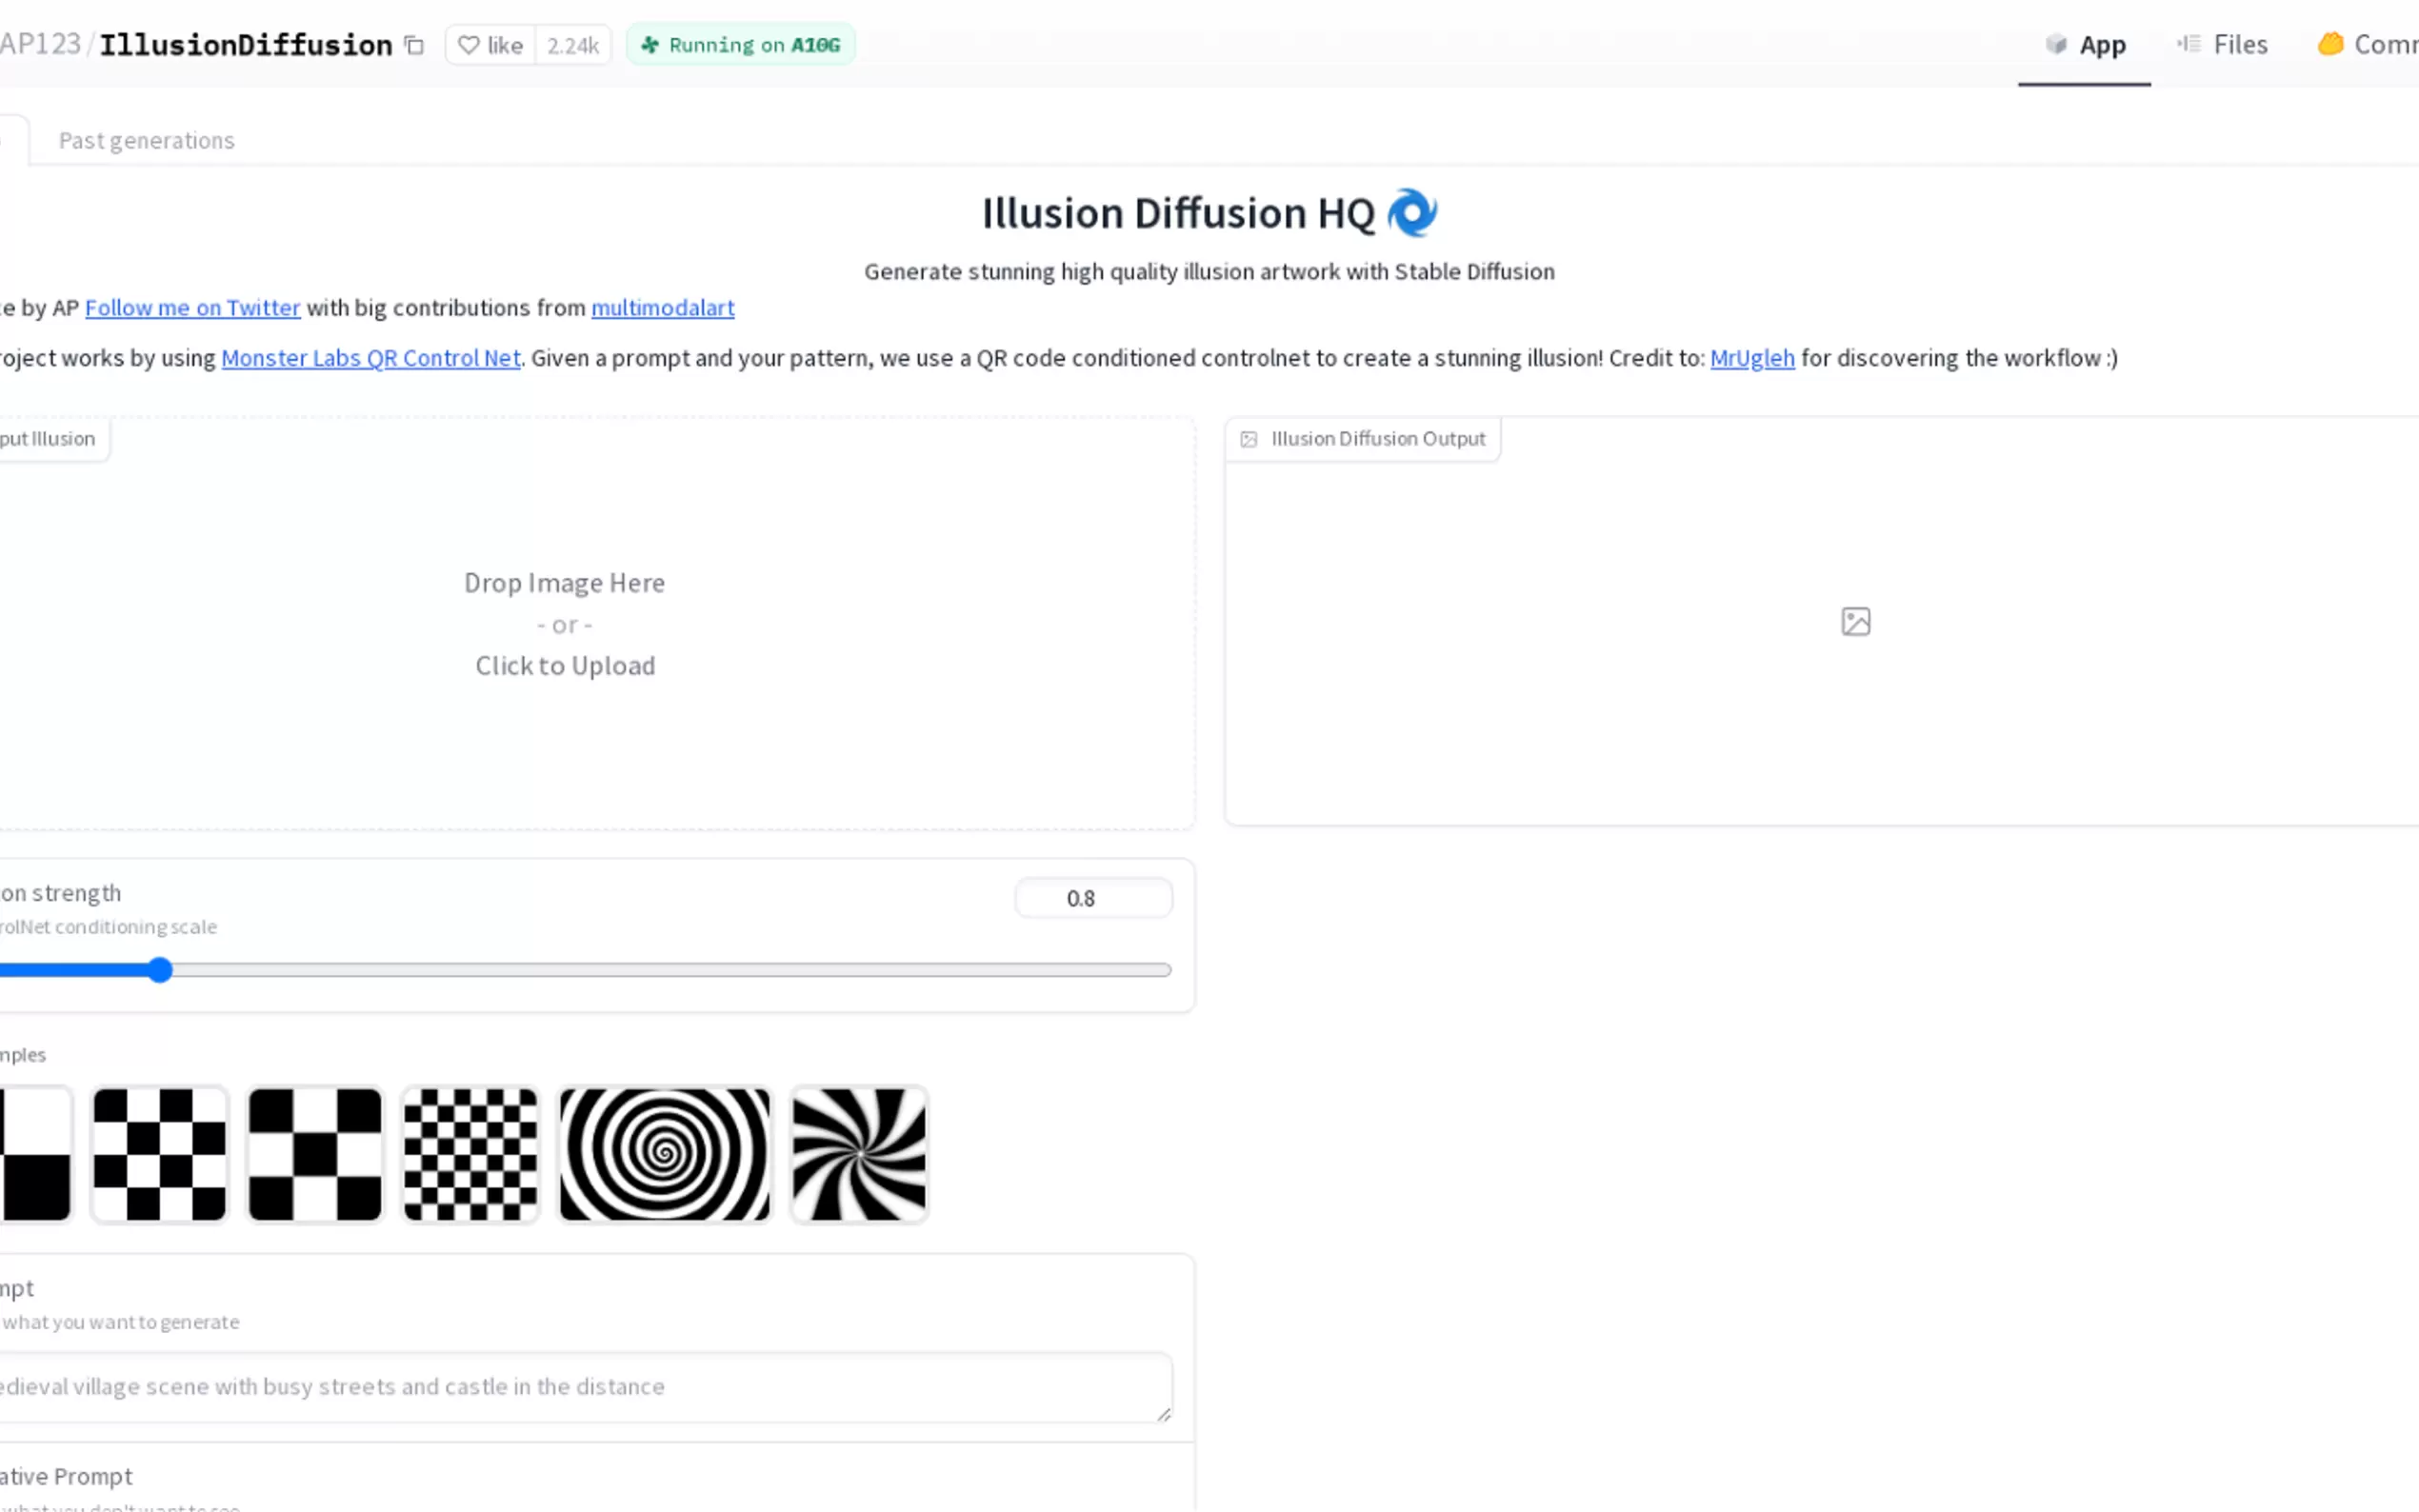Click the heart like icon
This screenshot has width=2419, height=1512.
[x=471, y=44]
